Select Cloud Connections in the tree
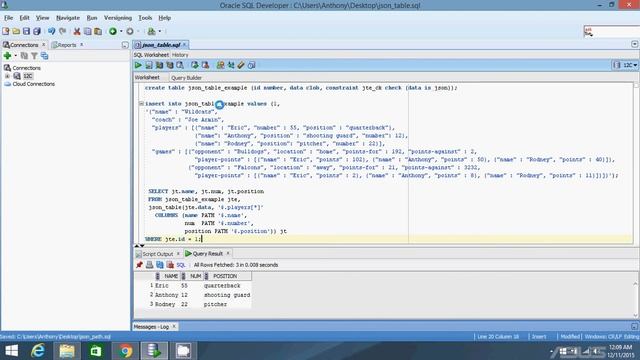Screen dimensions: 640x360 (33, 84)
